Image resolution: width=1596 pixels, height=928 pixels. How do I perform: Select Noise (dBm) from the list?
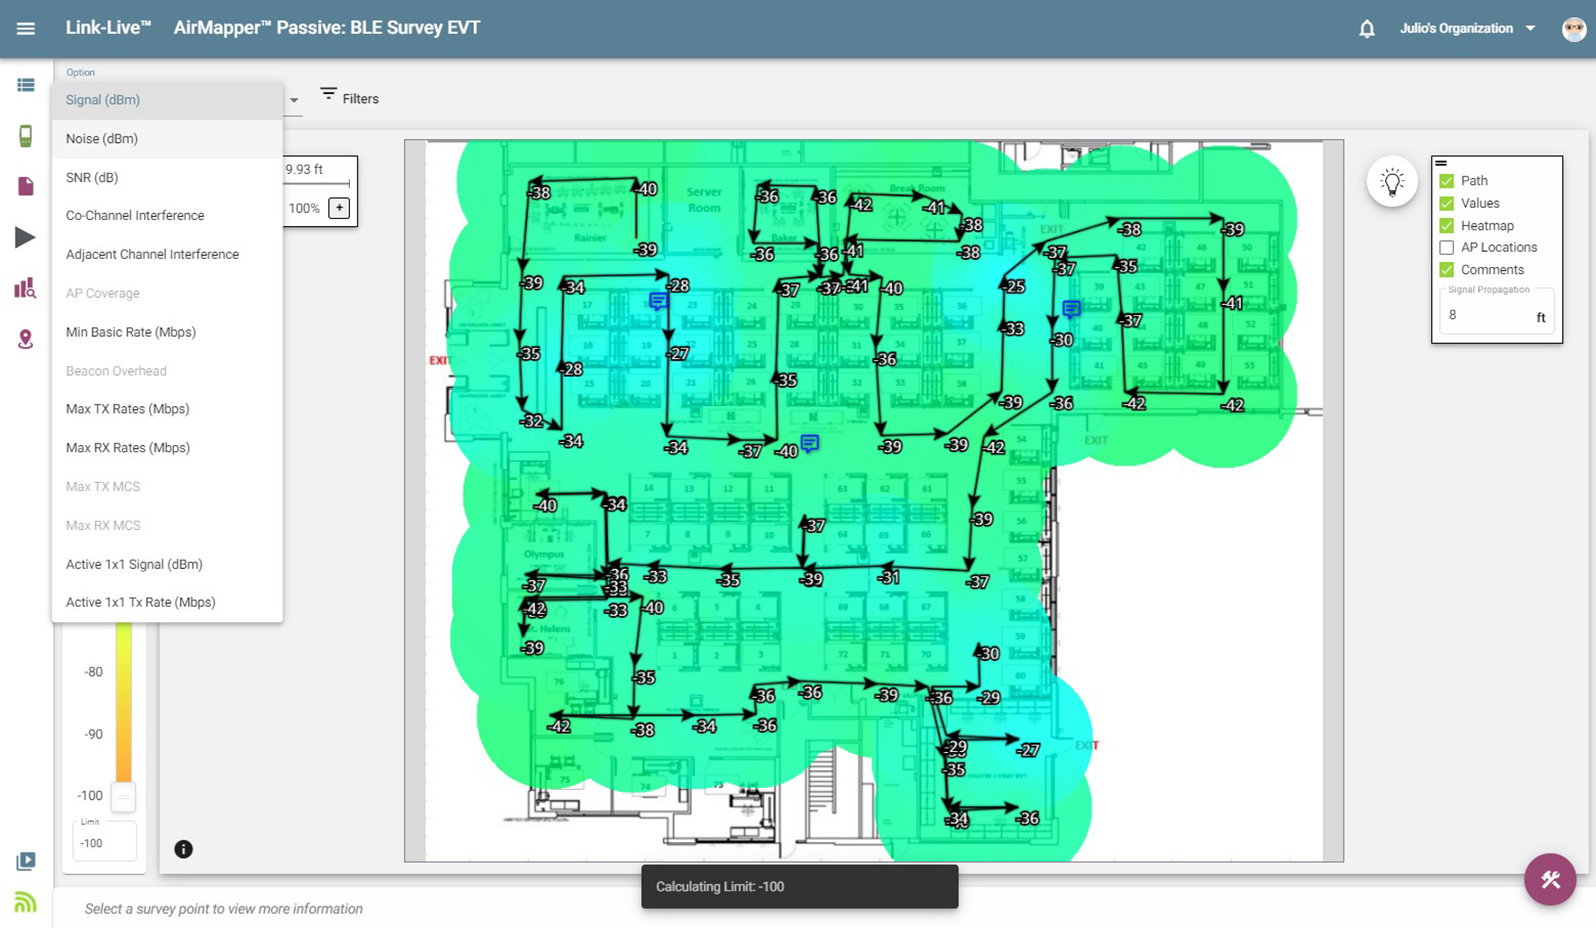pos(102,139)
